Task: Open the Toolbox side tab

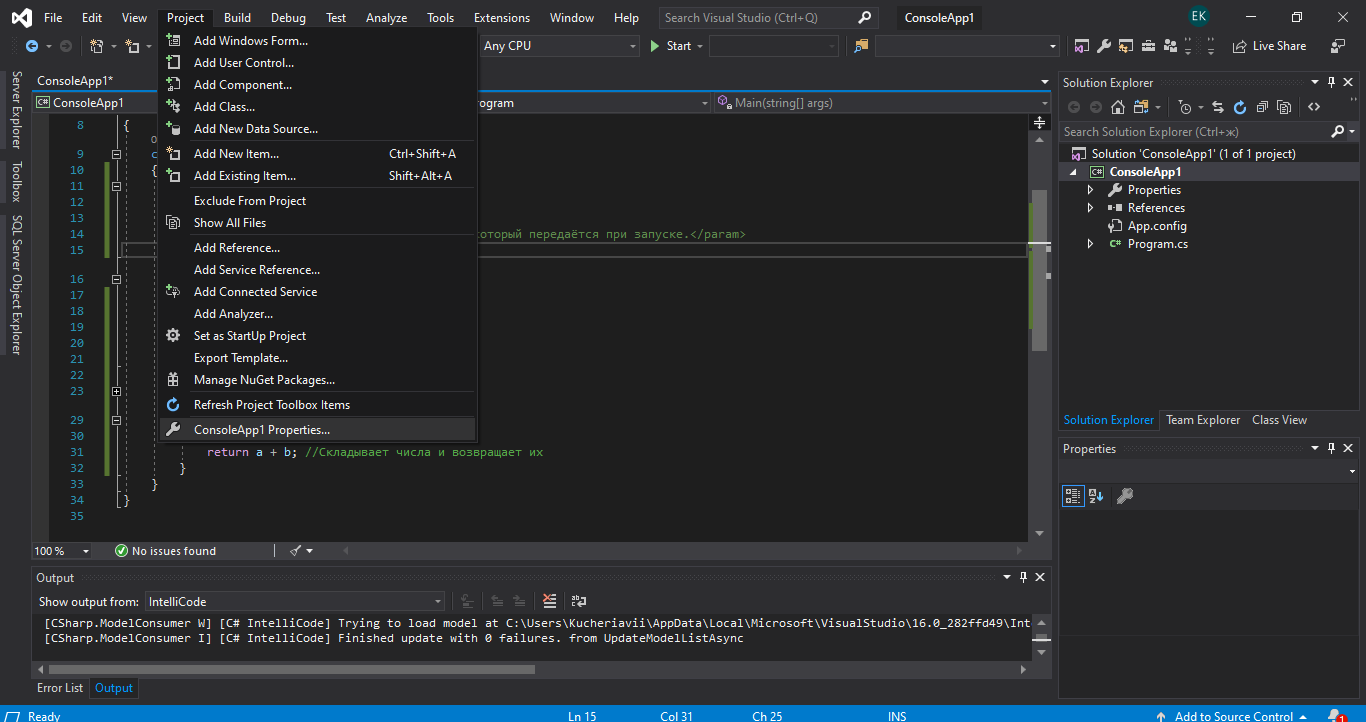Action: pos(16,181)
